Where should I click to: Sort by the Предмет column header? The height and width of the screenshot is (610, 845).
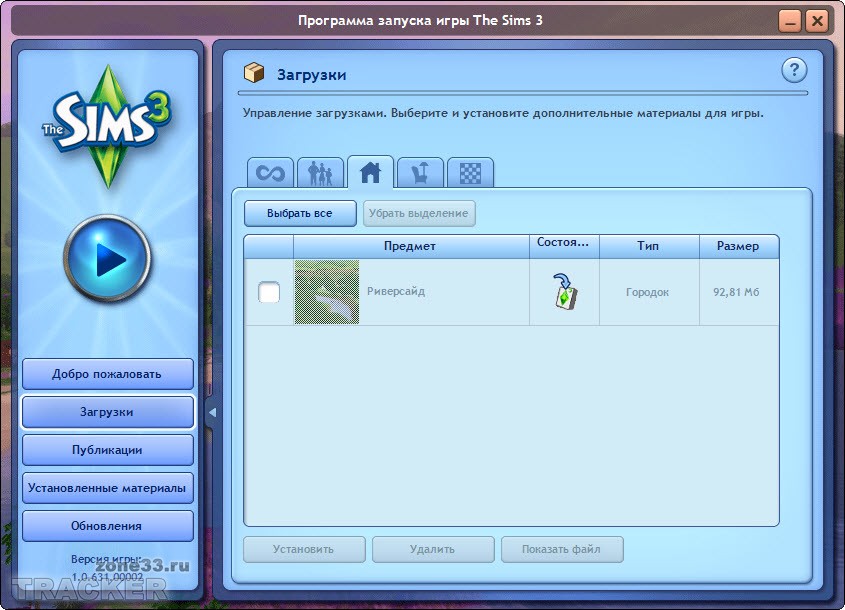click(x=411, y=246)
